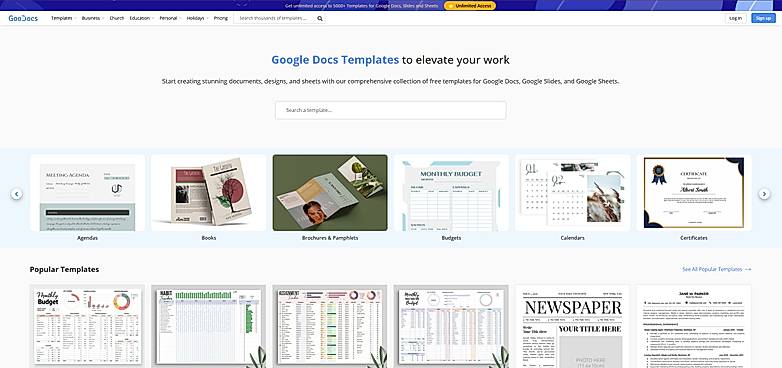Open the GooDocs home logo
This screenshot has height=368, width=782.
pyautogui.click(x=23, y=18)
